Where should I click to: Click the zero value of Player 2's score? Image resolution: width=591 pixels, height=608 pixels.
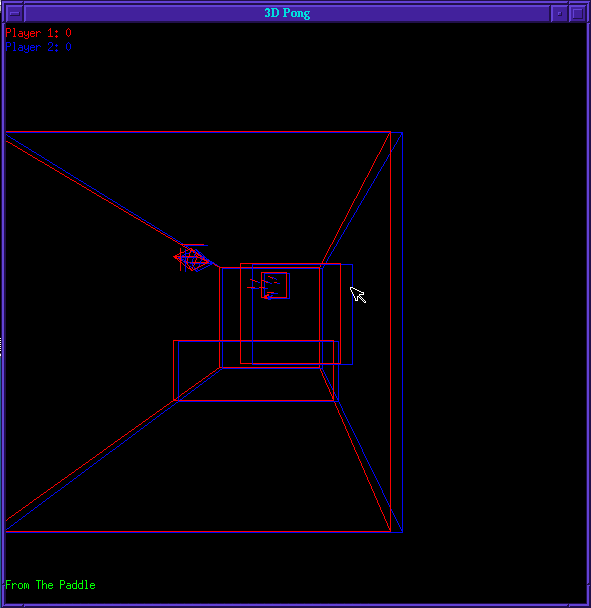coord(68,47)
